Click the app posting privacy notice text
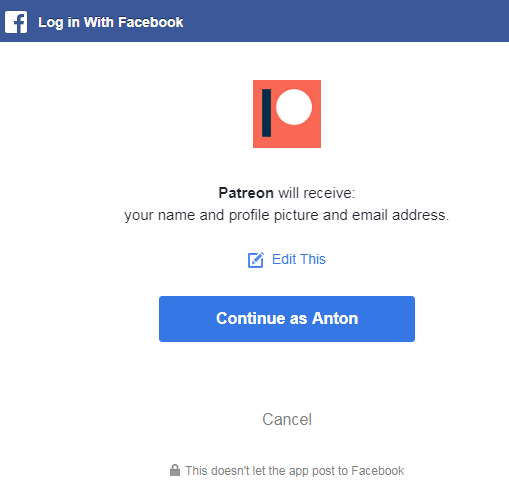 coord(295,471)
